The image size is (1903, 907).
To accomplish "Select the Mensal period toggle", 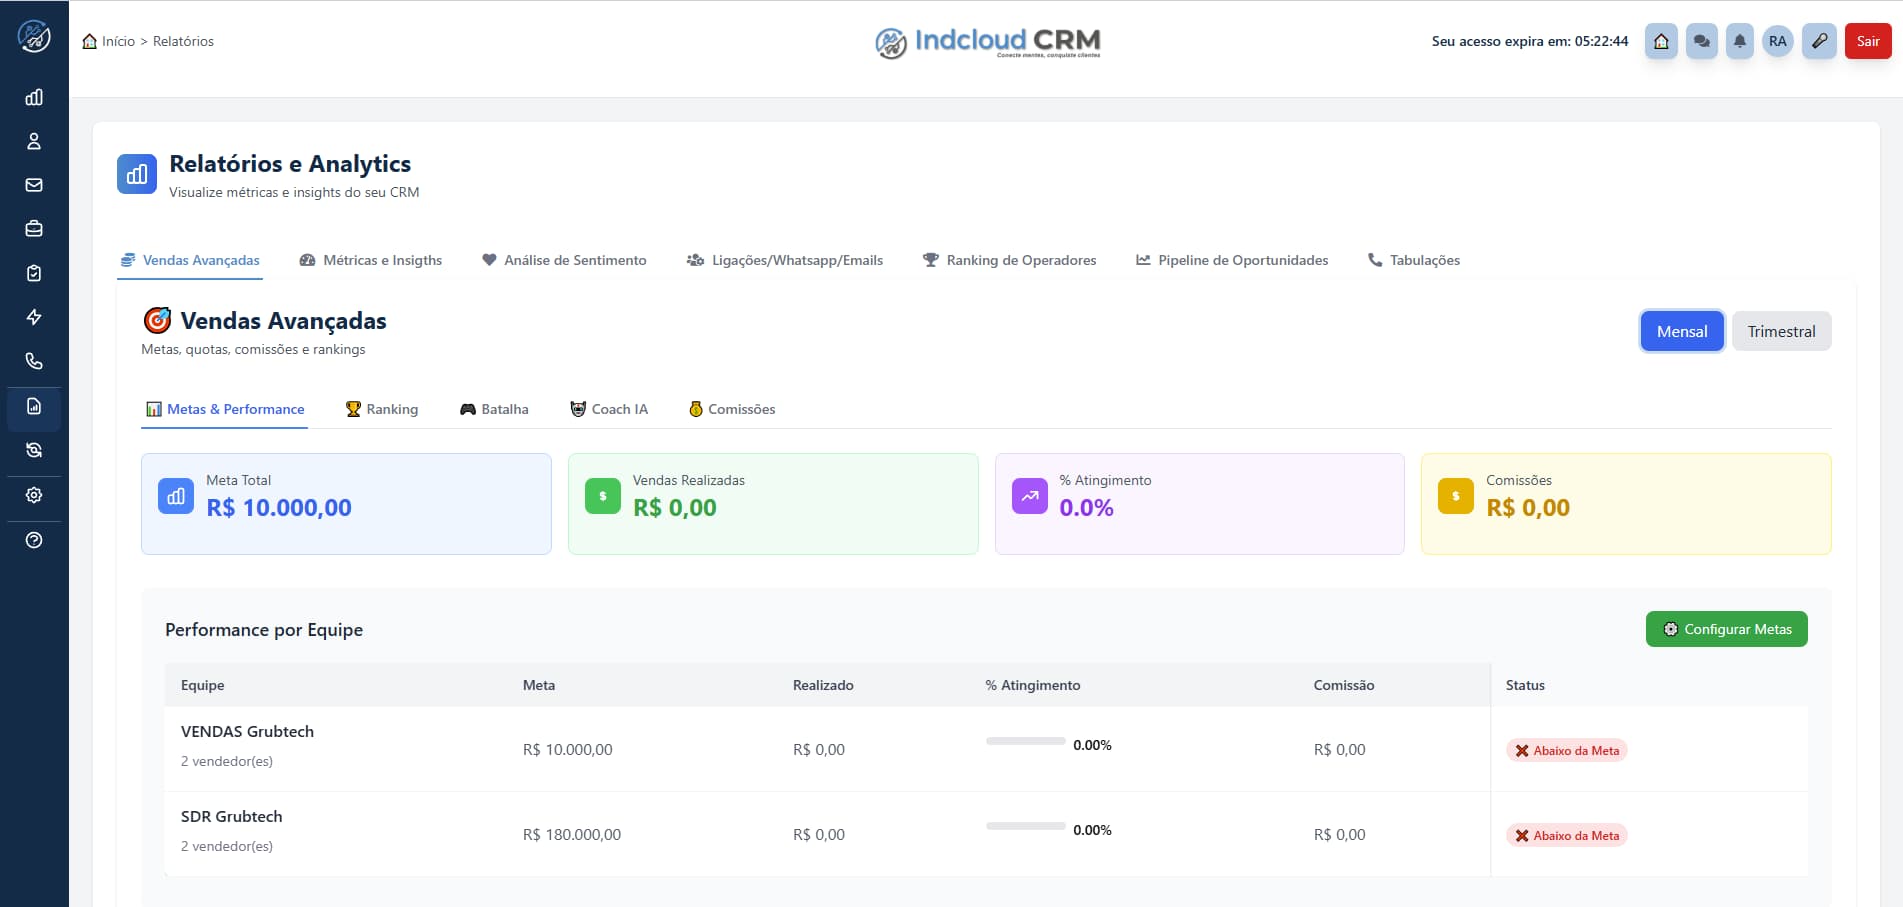I will click(1682, 331).
